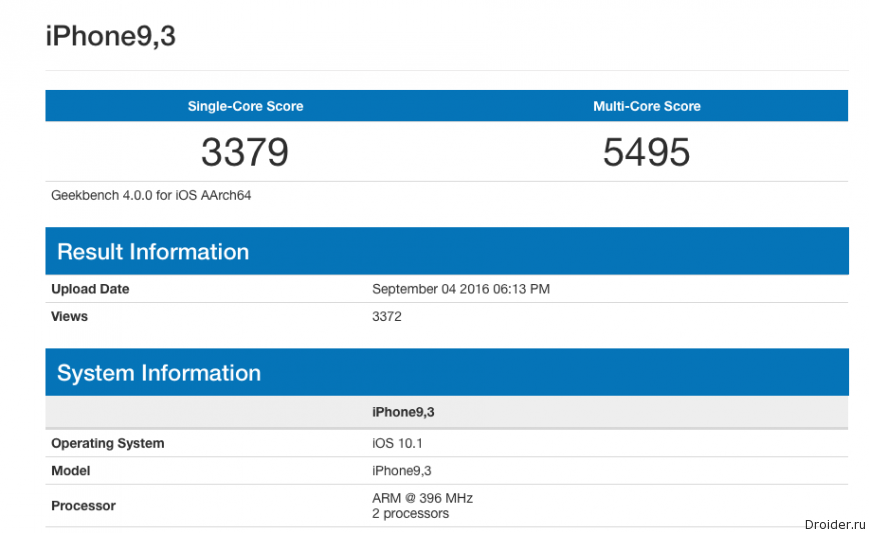Screen dimensions: 869x533
Task: Select the 2 processors text
Action: 410,514
